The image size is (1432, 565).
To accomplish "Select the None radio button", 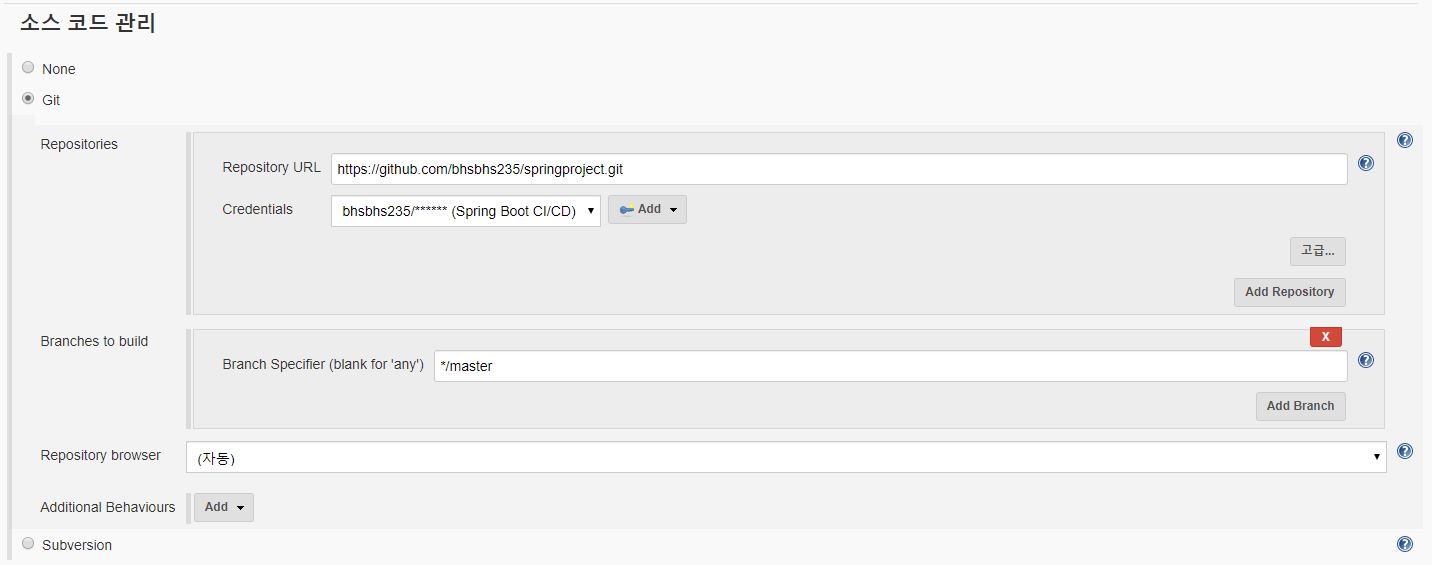I will pyautogui.click(x=28, y=68).
